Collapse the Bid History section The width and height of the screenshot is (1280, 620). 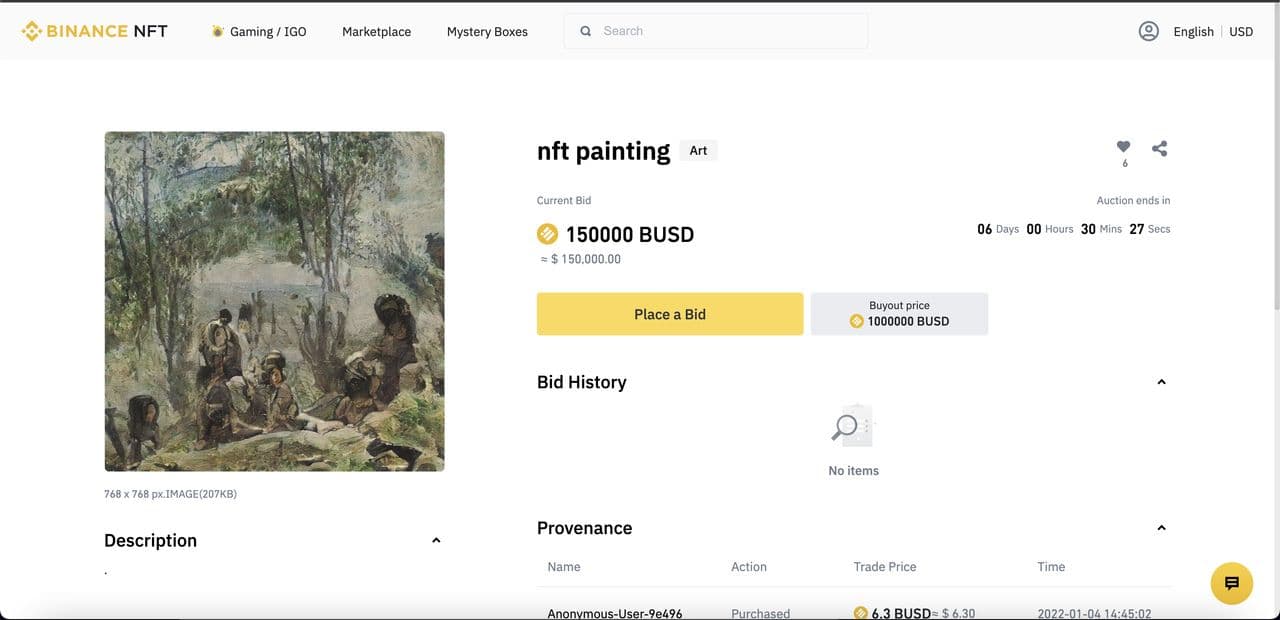(1161, 382)
